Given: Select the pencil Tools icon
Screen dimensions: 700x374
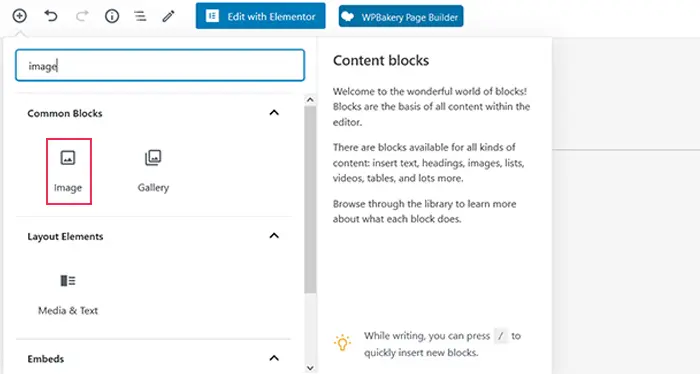Looking at the screenshot, I should 168,17.
